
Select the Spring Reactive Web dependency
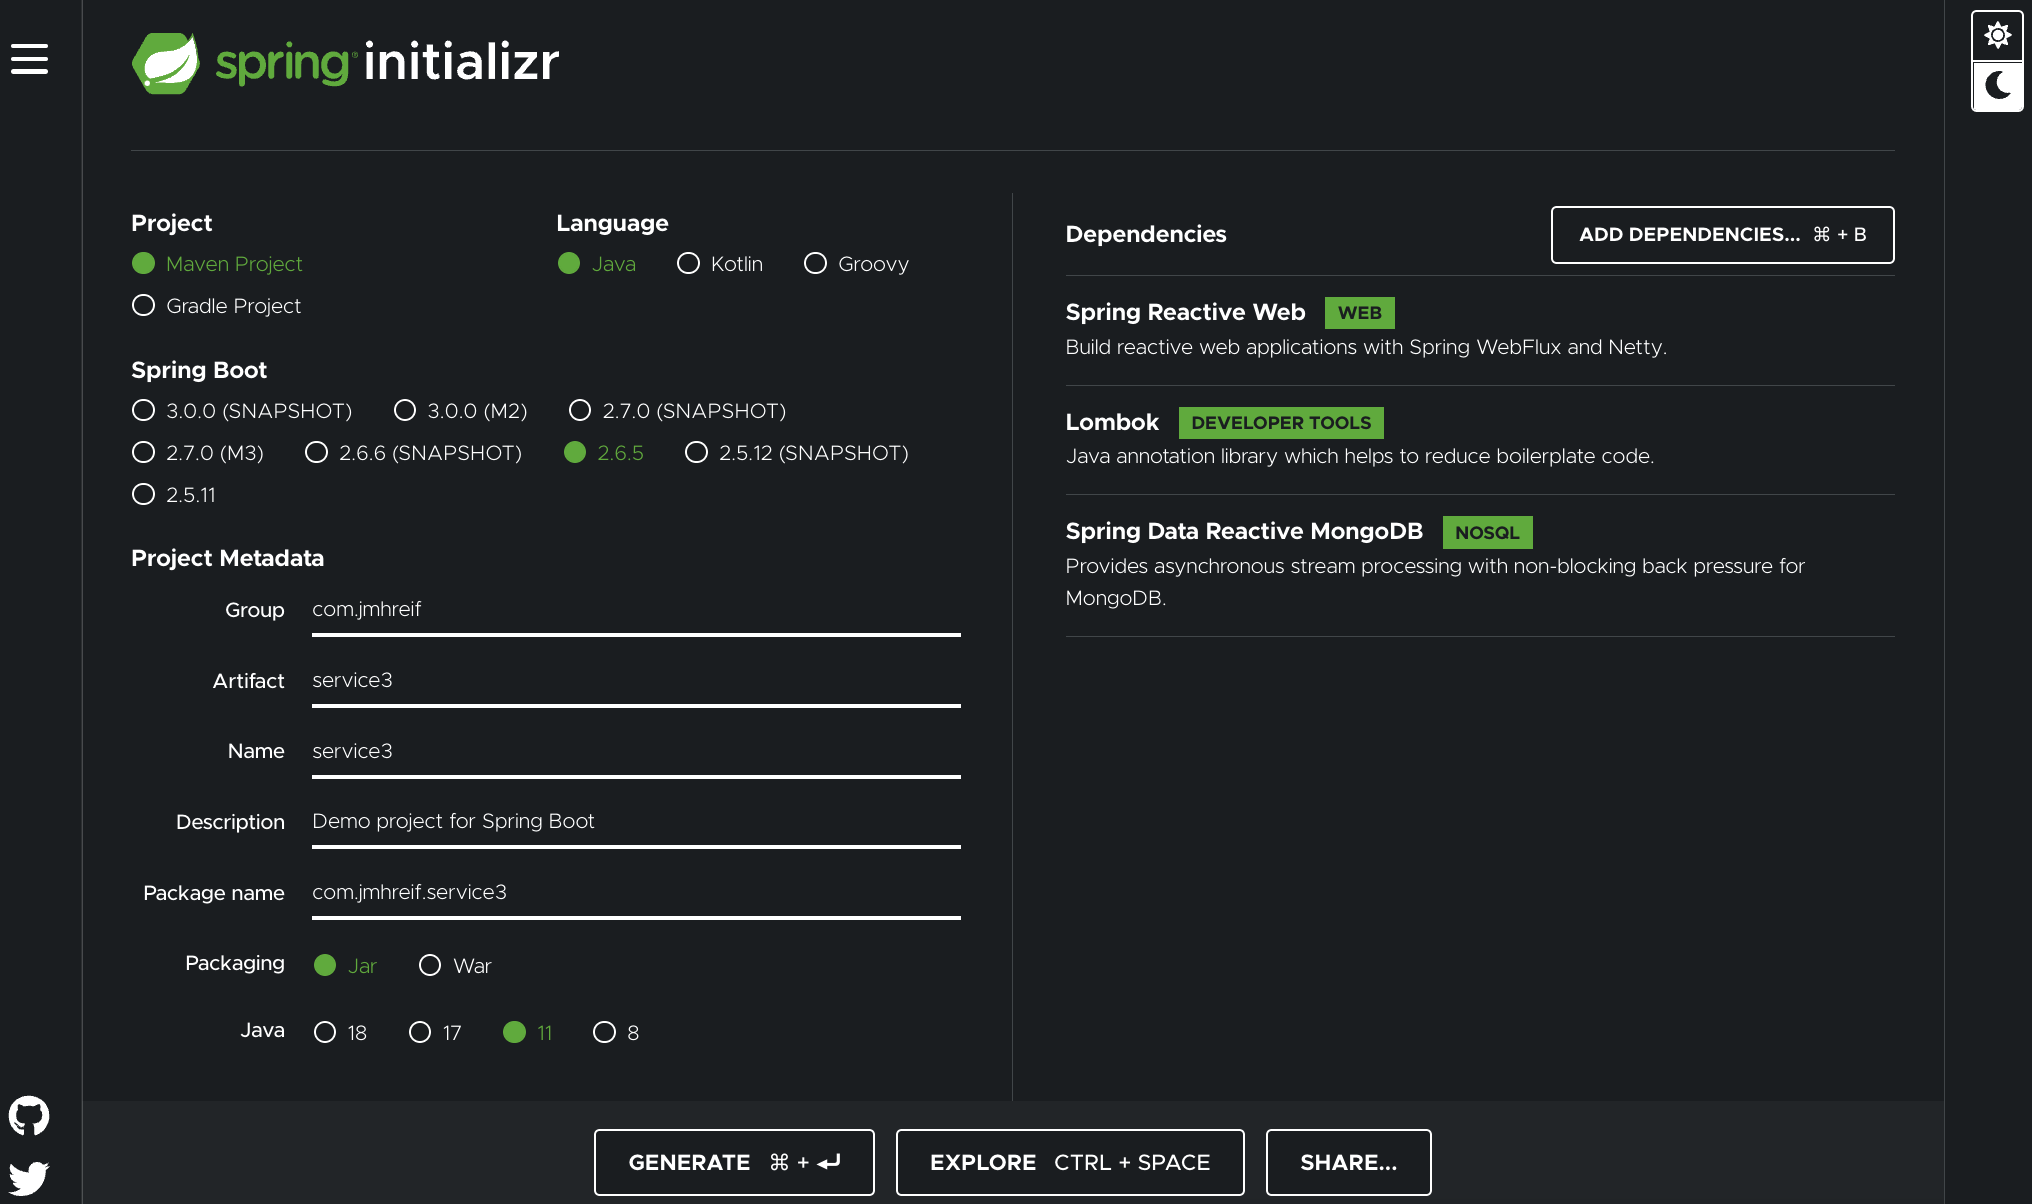click(x=1480, y=330)
